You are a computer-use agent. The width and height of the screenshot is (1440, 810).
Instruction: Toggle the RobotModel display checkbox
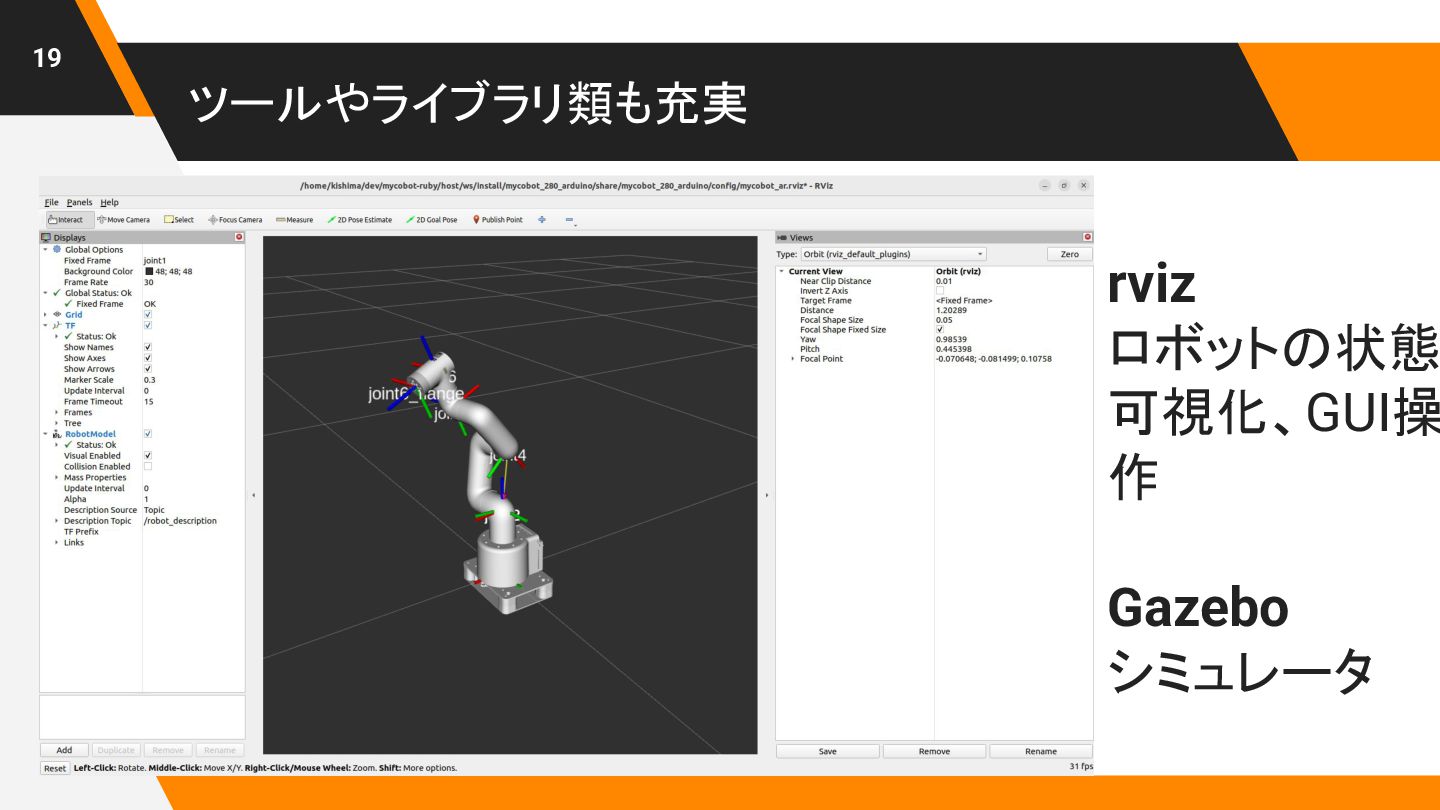coord(148,434)
